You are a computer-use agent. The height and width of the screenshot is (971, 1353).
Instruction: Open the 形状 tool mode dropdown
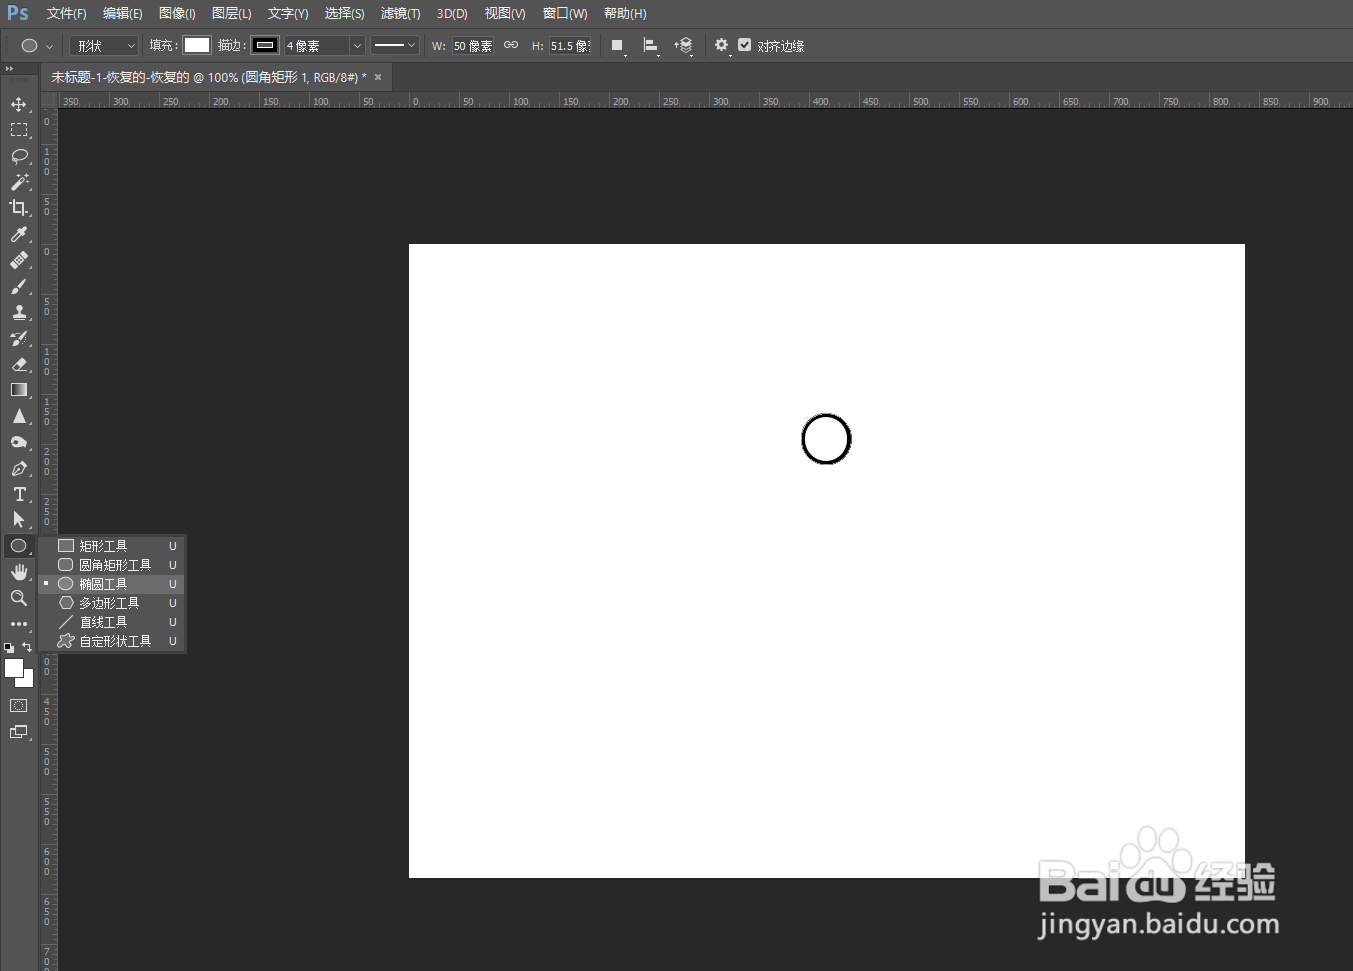pyautogui.click(x=104, y=46)
